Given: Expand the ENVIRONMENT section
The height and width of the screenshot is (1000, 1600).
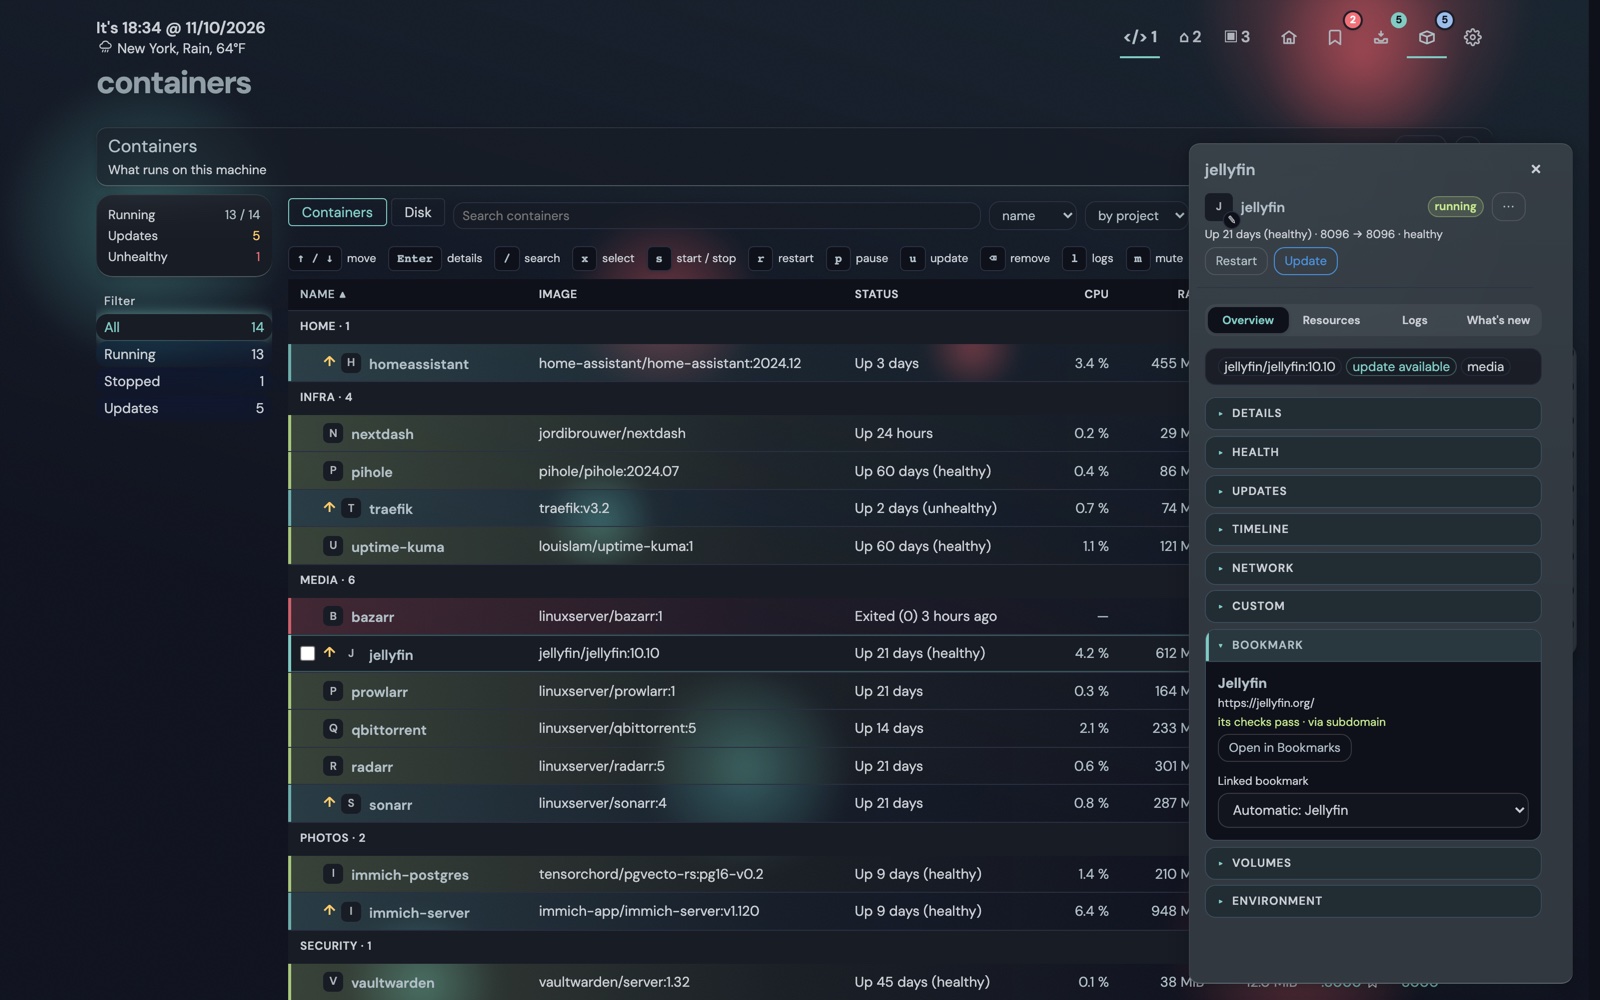Looking at the screenshot, I should (1373, 901).
